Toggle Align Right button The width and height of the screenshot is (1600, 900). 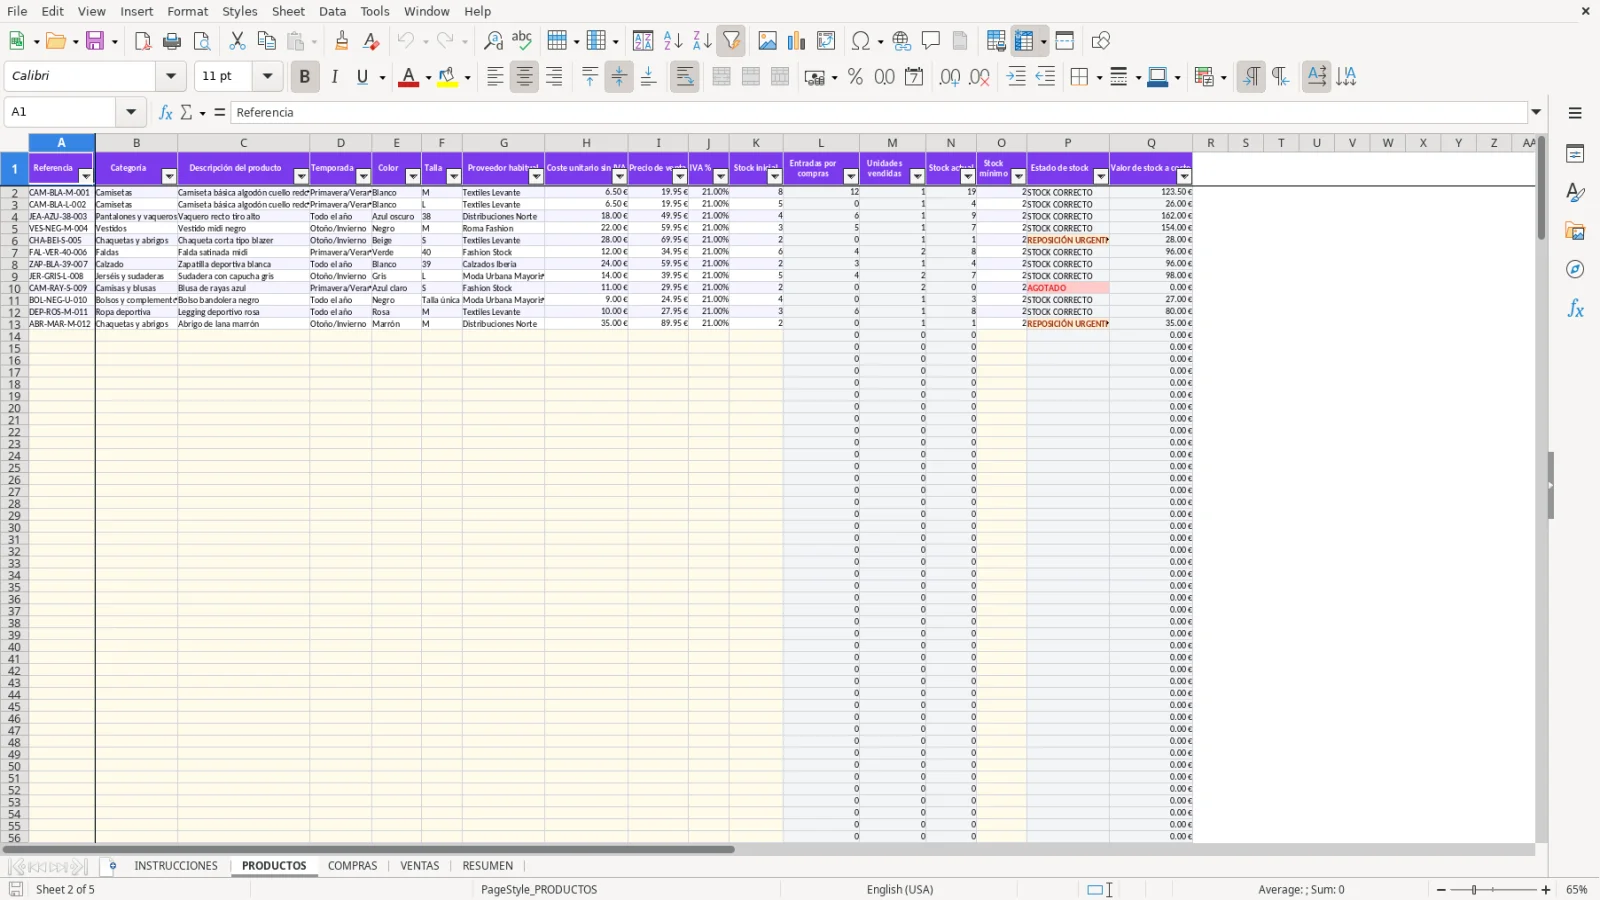pos(554,77)
